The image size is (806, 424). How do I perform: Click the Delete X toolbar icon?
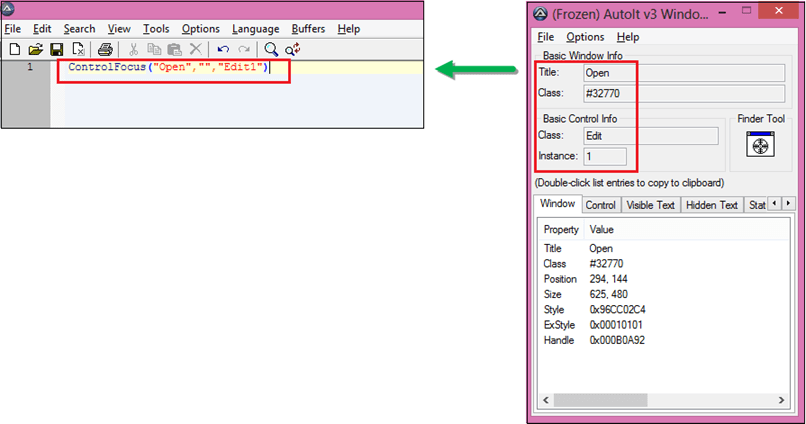tap(195, 49)
